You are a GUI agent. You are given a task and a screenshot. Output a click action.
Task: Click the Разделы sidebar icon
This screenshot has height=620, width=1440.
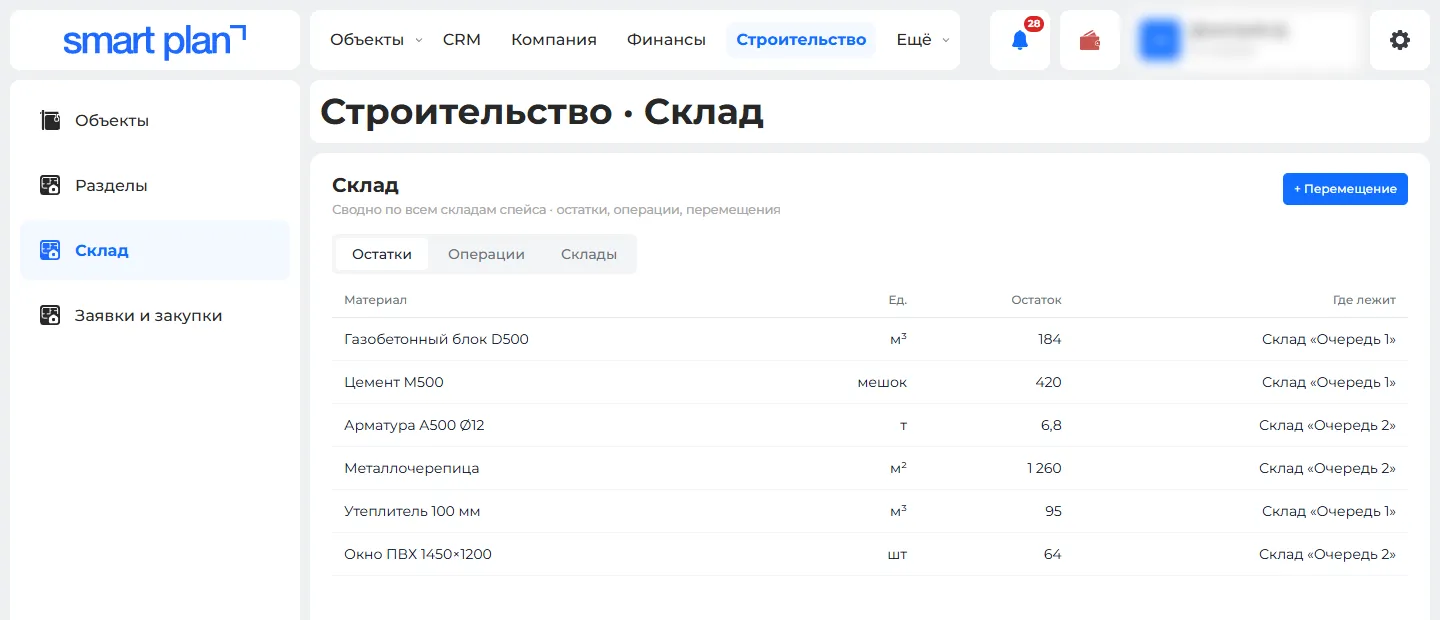pos(50,186)
